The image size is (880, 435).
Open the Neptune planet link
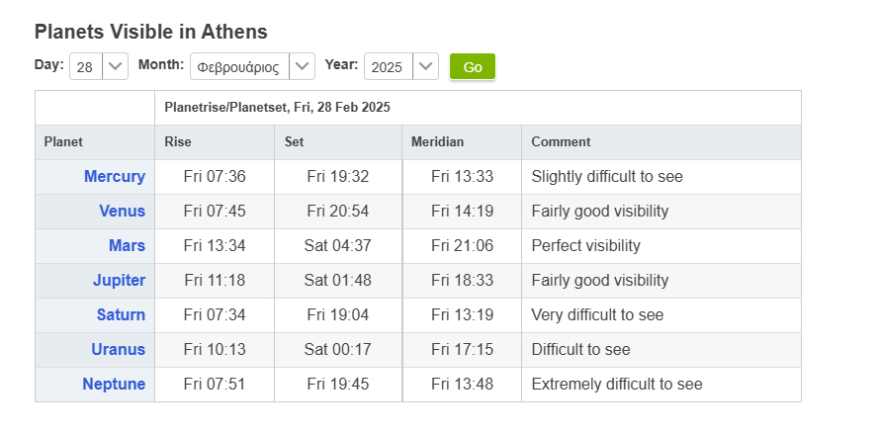pyautogui.click(x=114, y=384)
